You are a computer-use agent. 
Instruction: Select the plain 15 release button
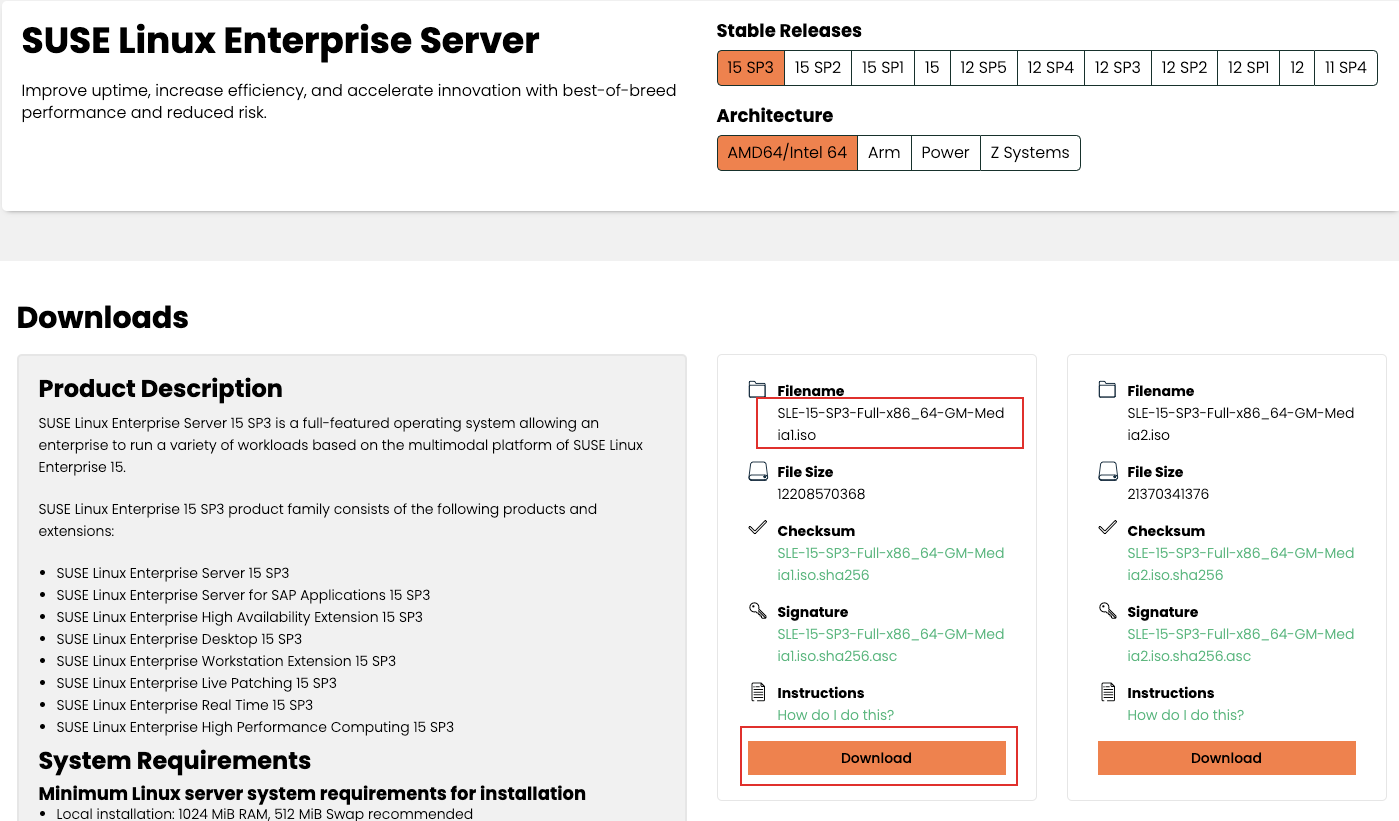coord(932,68)
